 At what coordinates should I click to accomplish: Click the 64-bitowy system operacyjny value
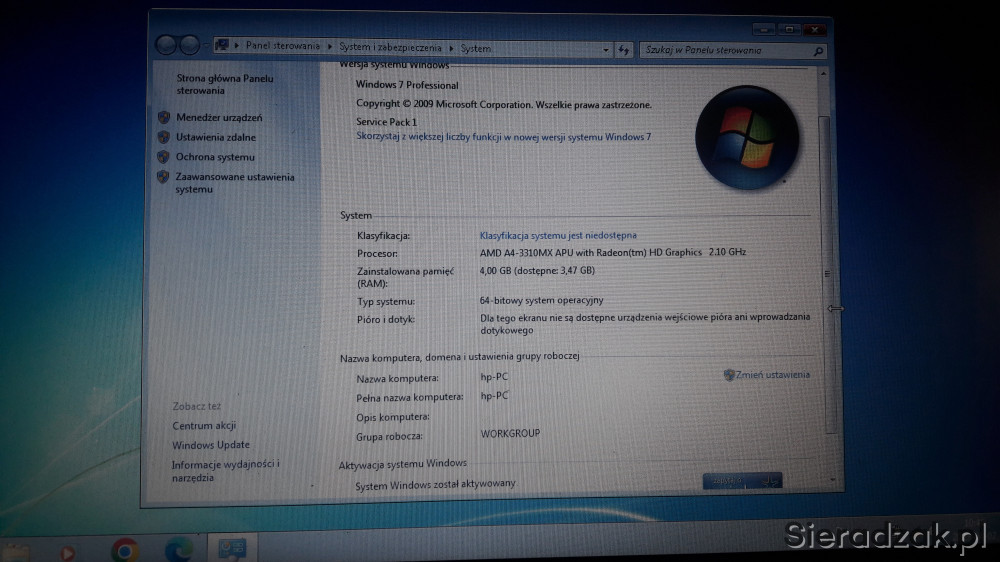point(541,300)
